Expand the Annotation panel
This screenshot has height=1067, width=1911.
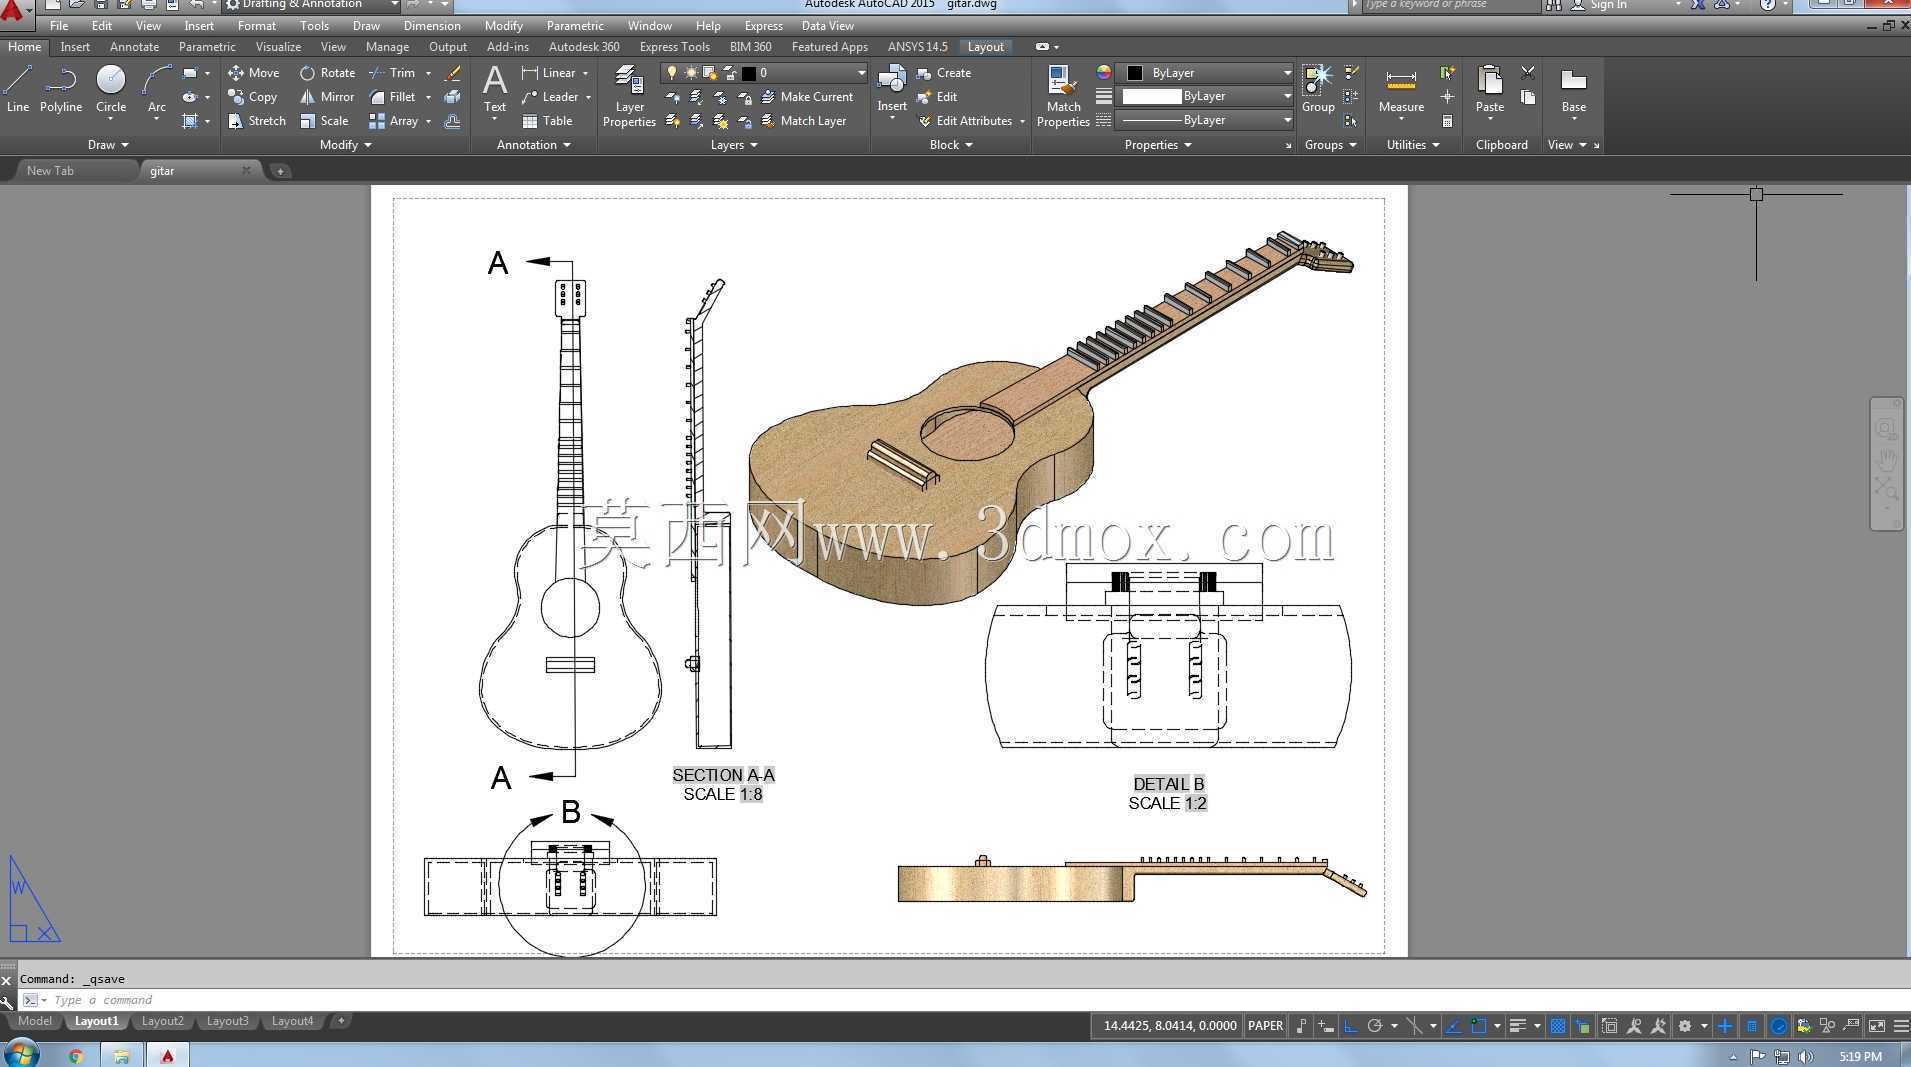(534, 145)
